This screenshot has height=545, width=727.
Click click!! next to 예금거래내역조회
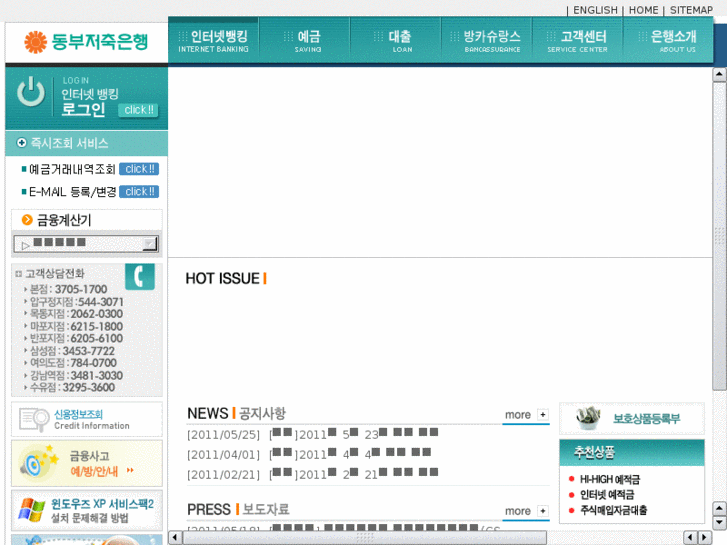pos(139,169)
